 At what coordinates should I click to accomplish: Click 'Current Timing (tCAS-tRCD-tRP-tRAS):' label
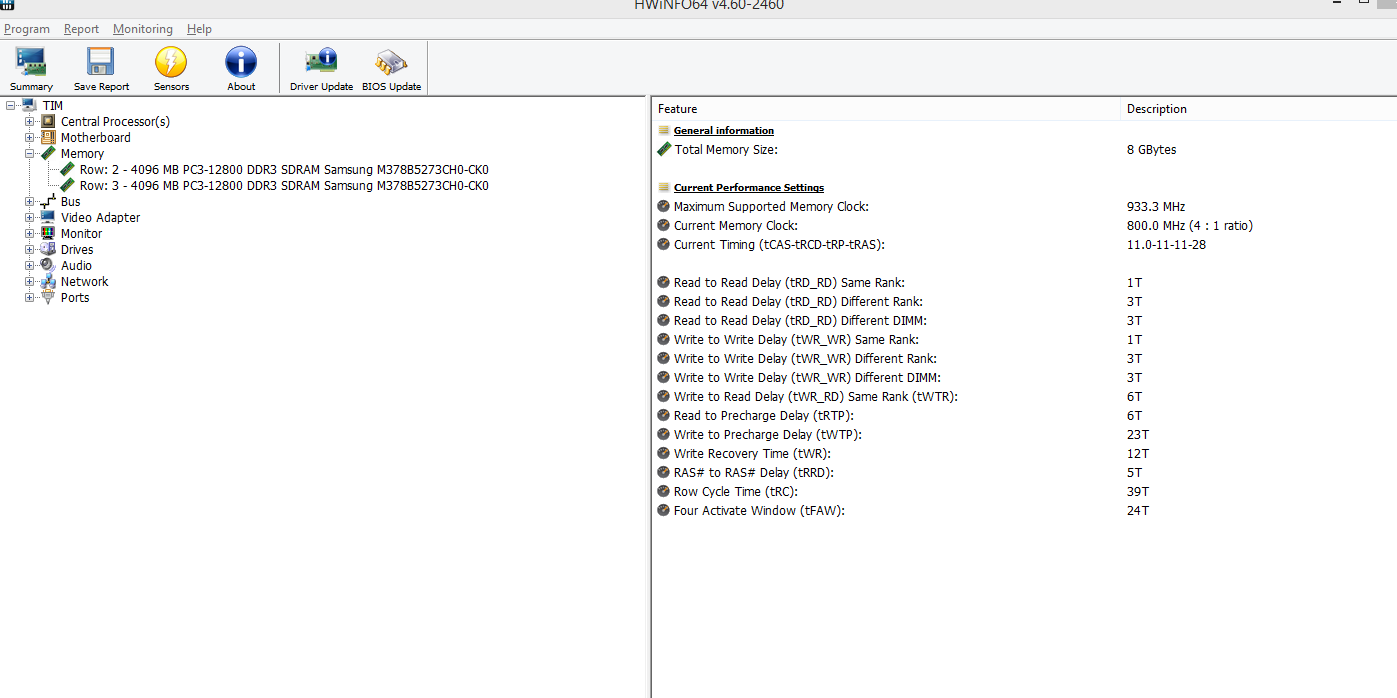pyautogui.click(x=779, y=244)
